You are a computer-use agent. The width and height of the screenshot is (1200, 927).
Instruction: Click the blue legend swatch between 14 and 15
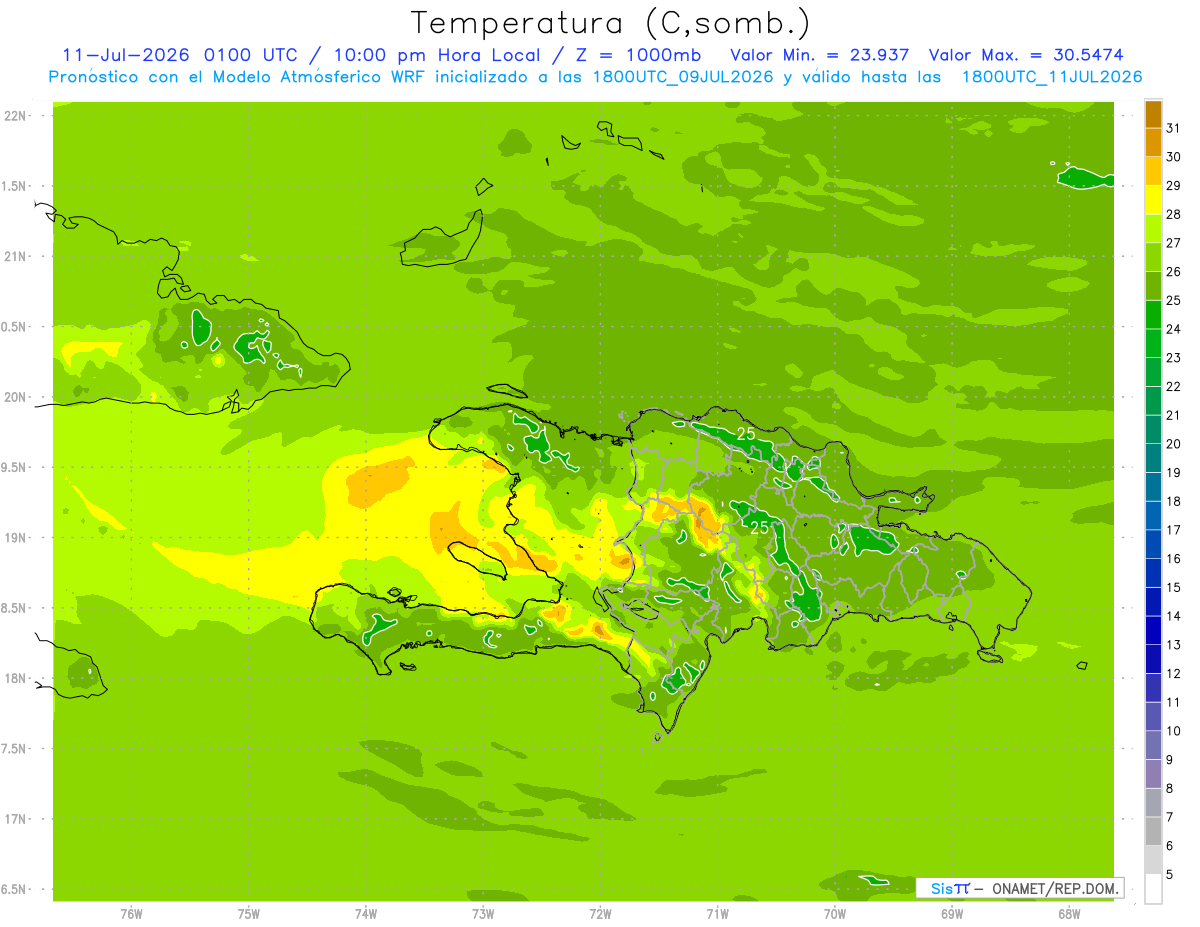tap(1153, 601)
